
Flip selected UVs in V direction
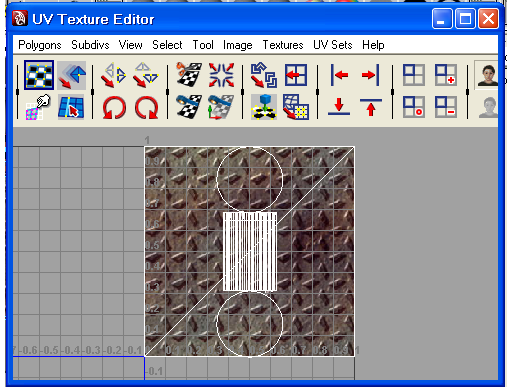(145, 75)
